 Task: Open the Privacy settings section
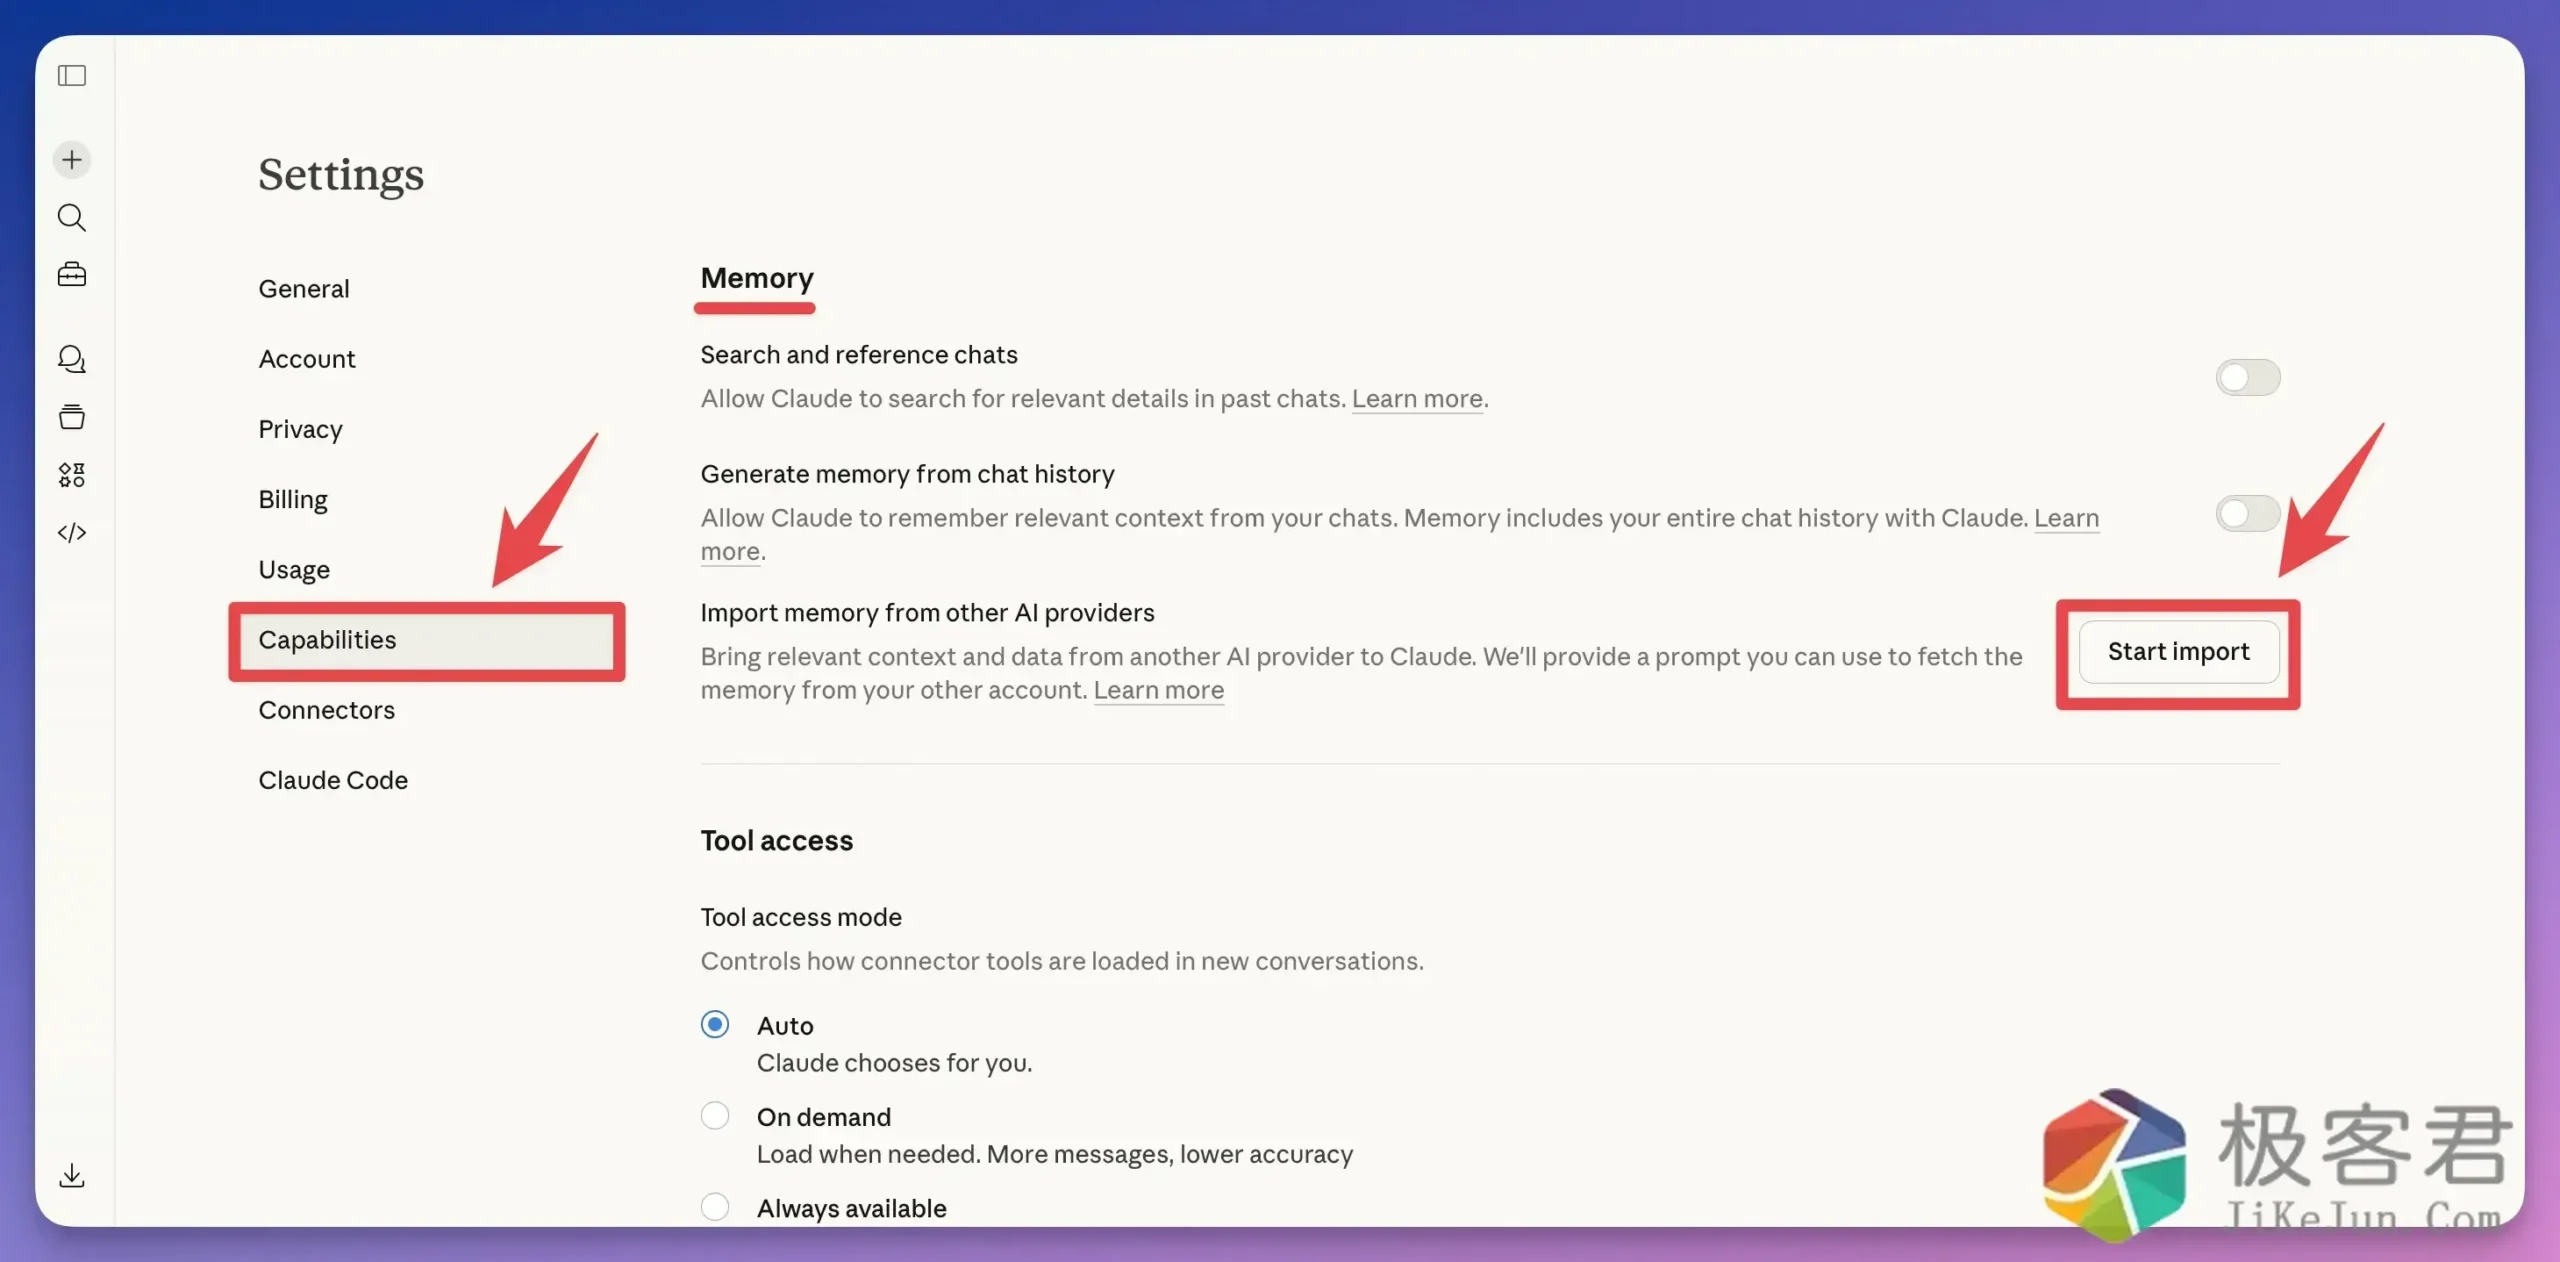pyautogui.click(x=300, y=429)
